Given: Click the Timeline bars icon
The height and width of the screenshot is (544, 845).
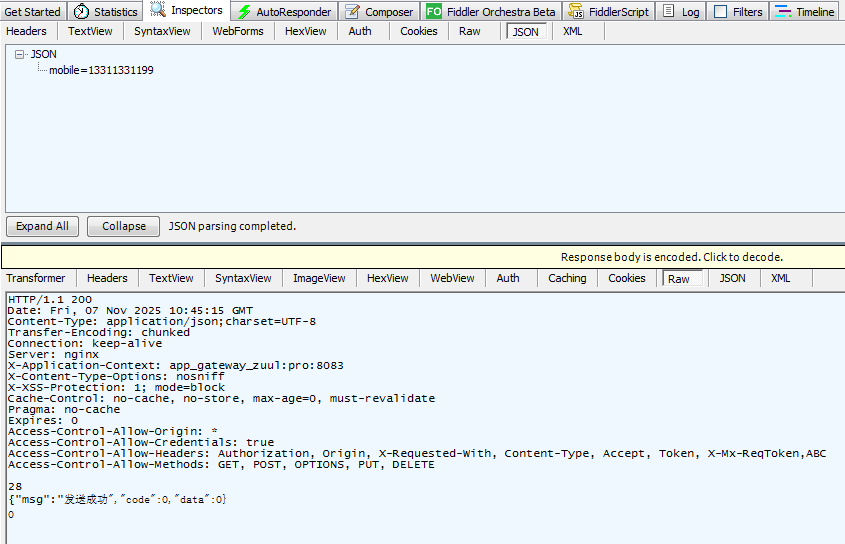Looking at the screenshot, I should tap(783, 11).
